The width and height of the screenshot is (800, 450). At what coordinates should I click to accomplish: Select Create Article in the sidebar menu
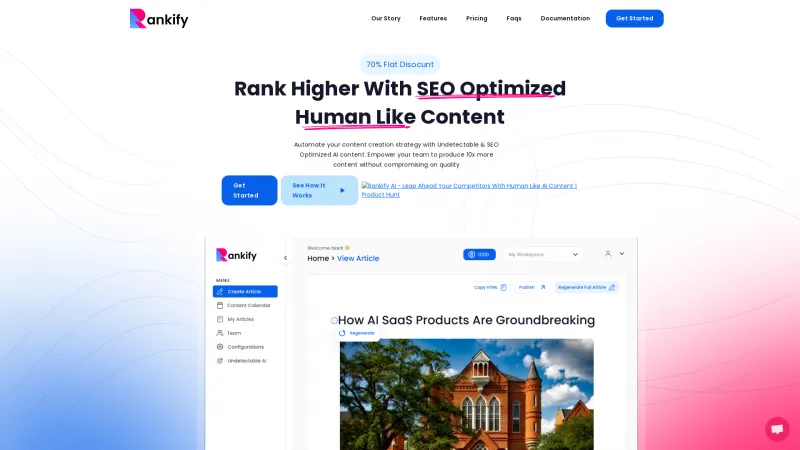pyautogui.click(x=245, y=291)
